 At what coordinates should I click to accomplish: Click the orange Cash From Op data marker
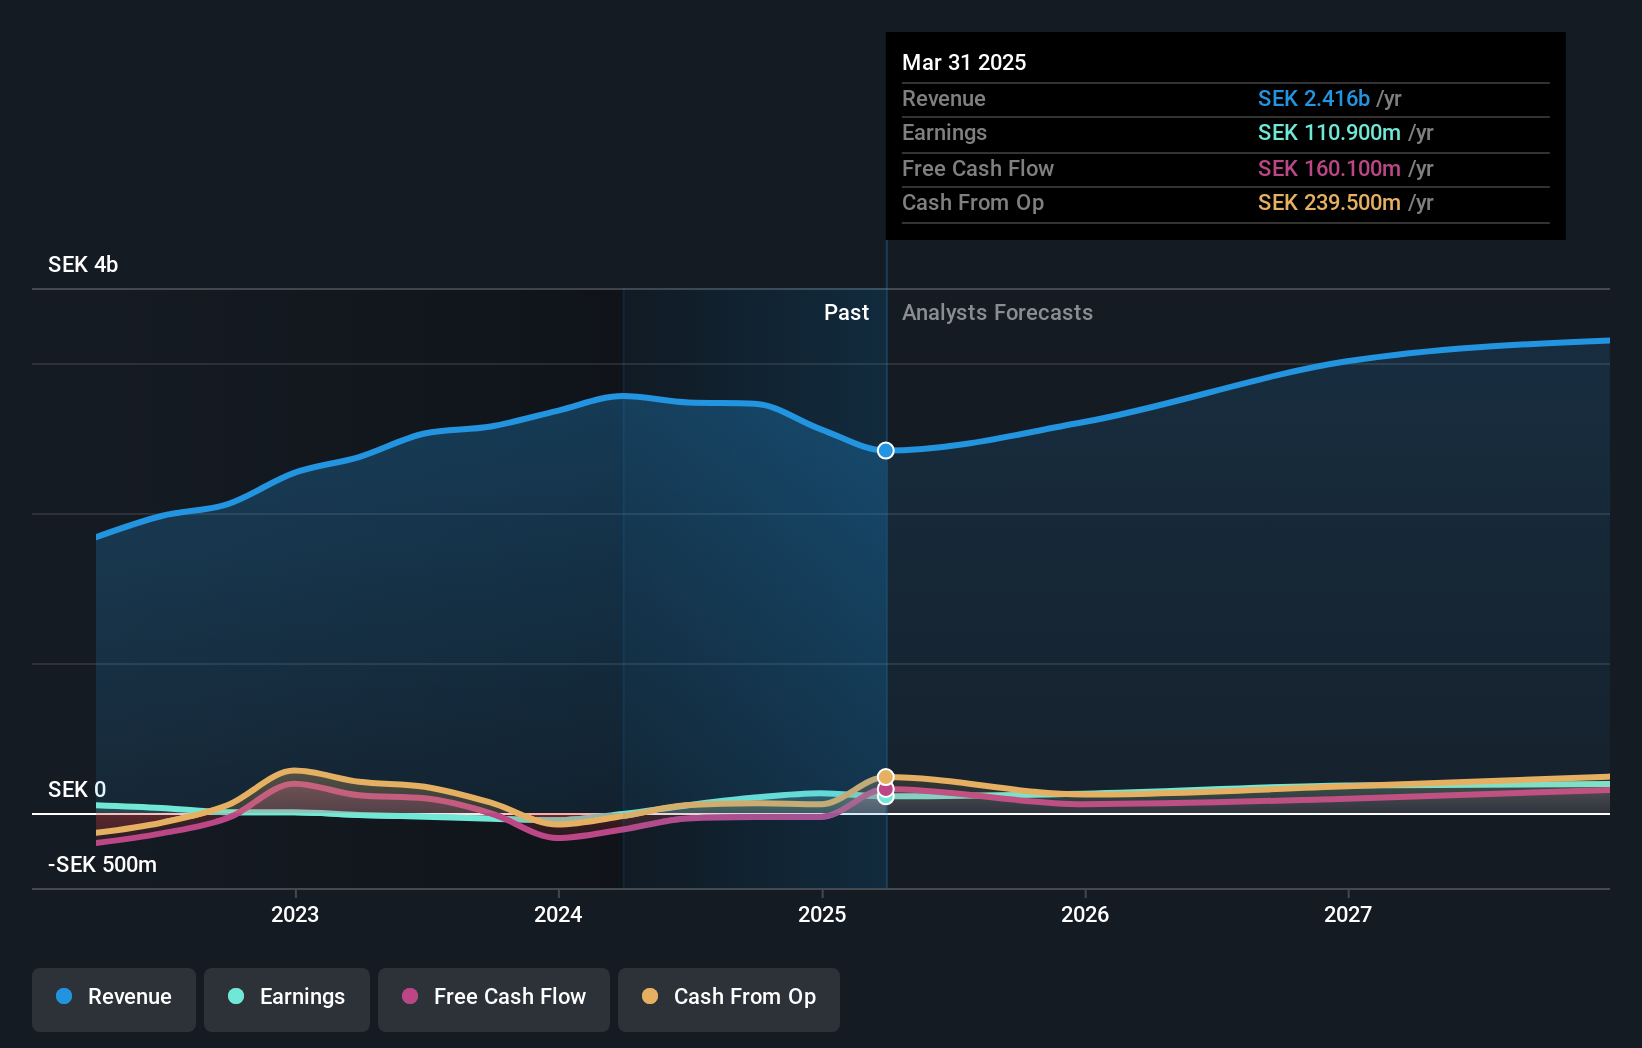coord(886,777)
